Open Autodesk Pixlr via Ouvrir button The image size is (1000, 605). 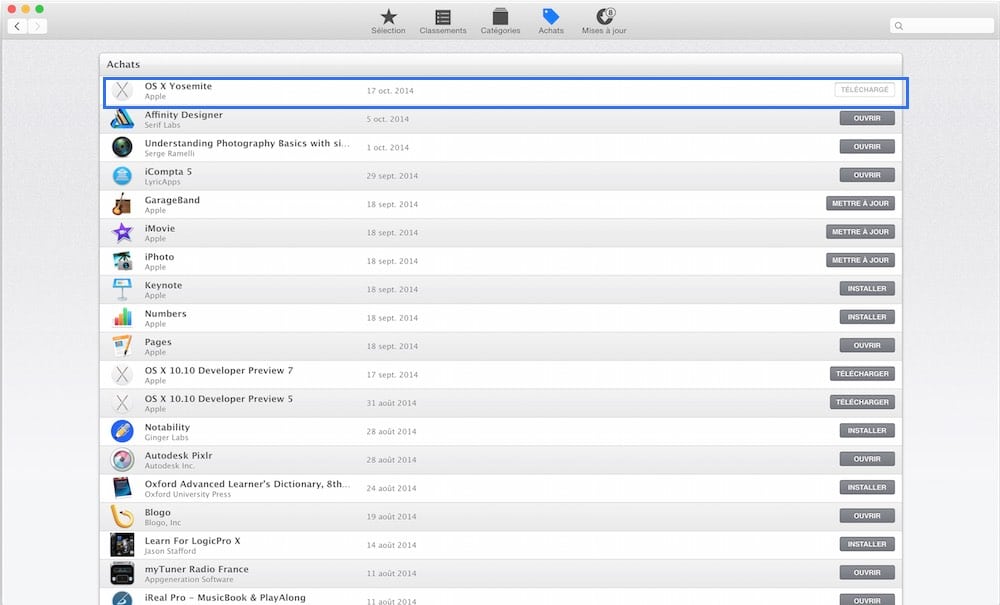(867, 459)
